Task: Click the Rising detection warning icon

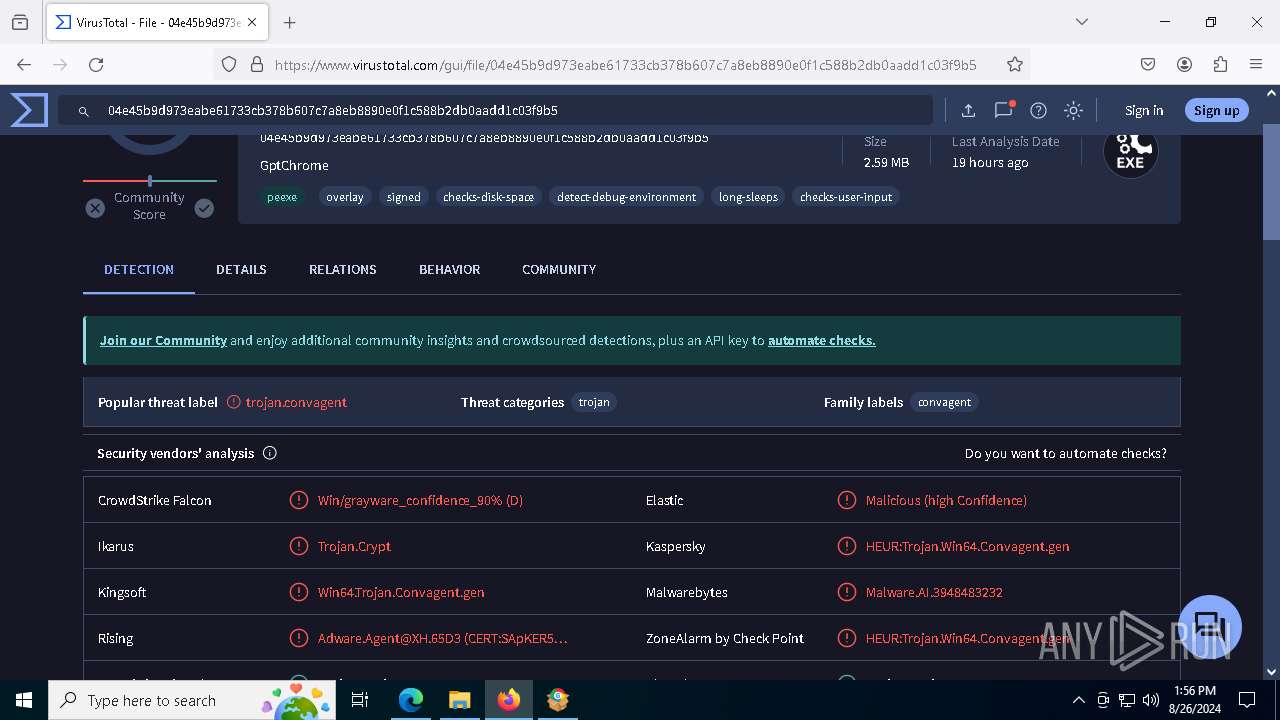Action: point(298,638)
